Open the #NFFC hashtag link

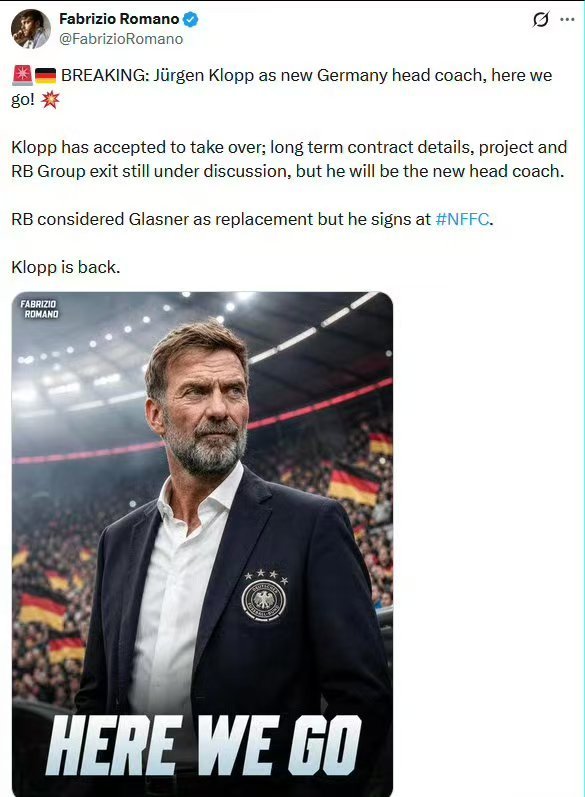[463, 219]
